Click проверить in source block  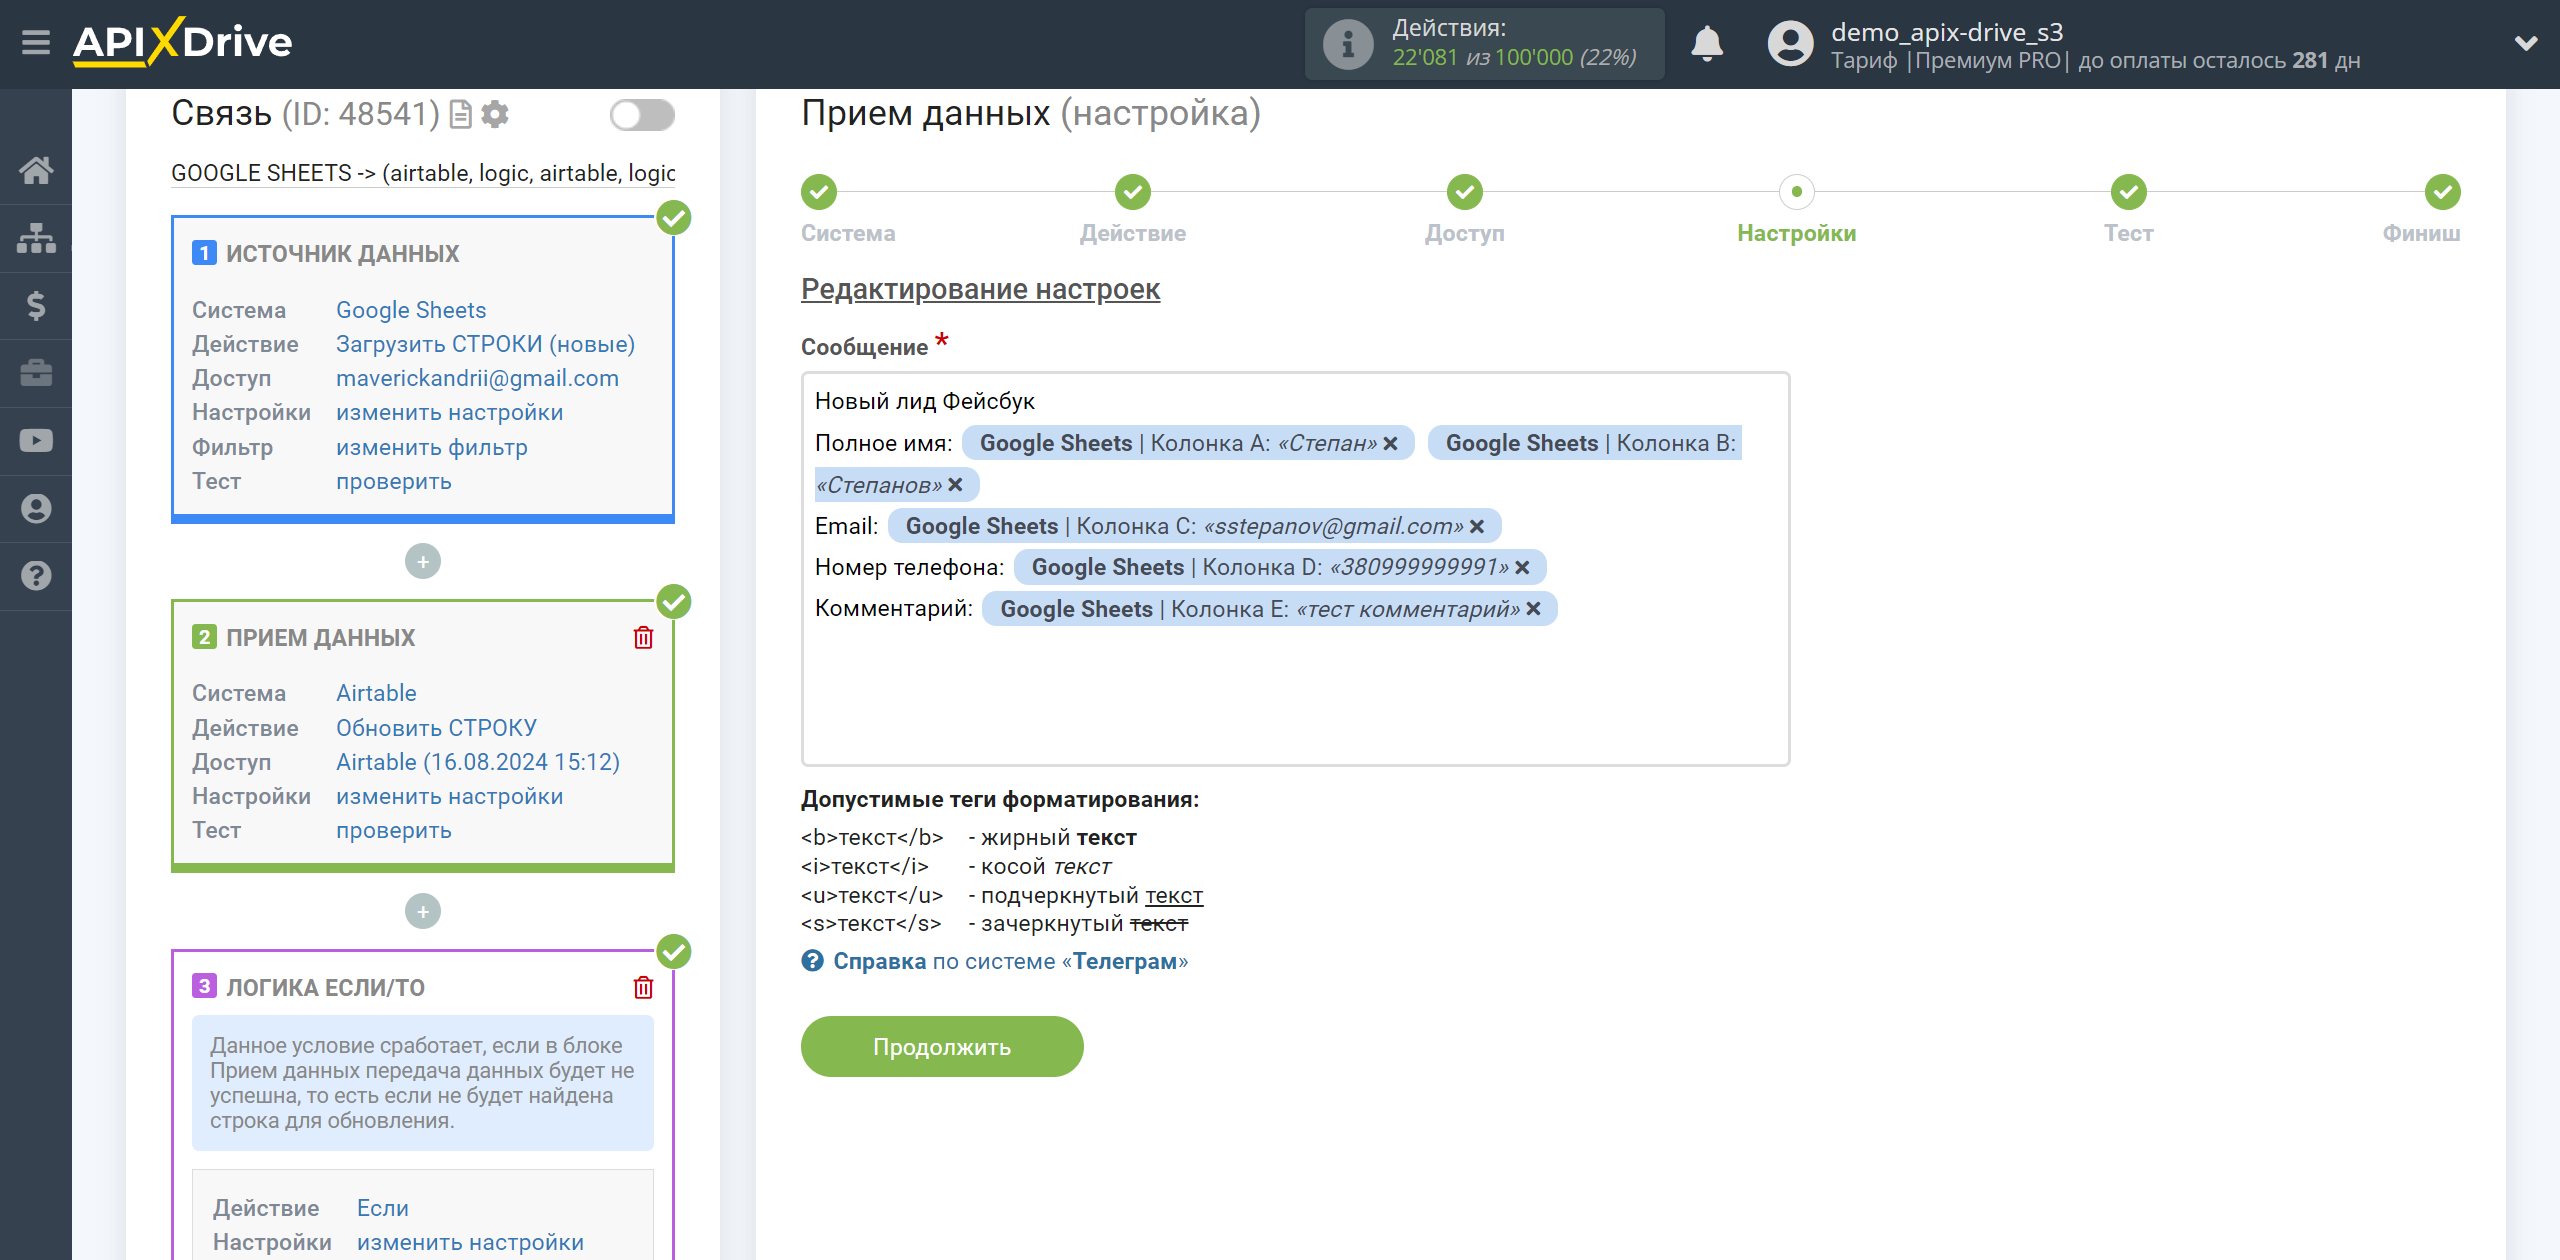pyautogui.click(x=393, y=481)
